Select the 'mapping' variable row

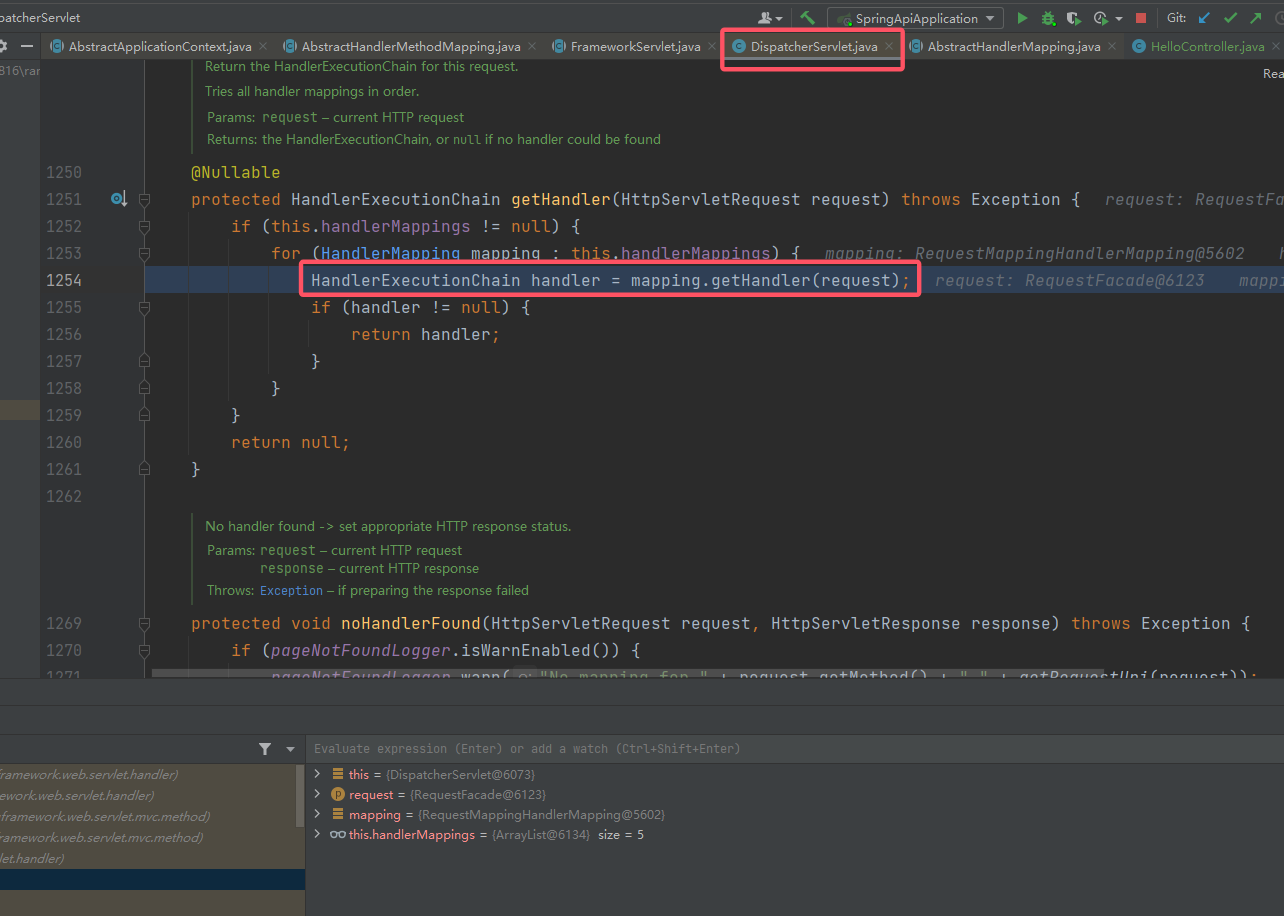(795, 815)
